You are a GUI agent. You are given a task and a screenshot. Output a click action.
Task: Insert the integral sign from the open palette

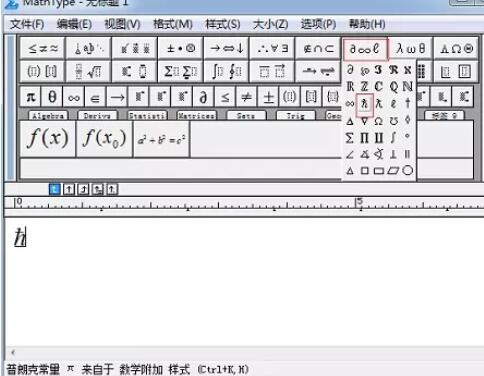coord(393,137)
